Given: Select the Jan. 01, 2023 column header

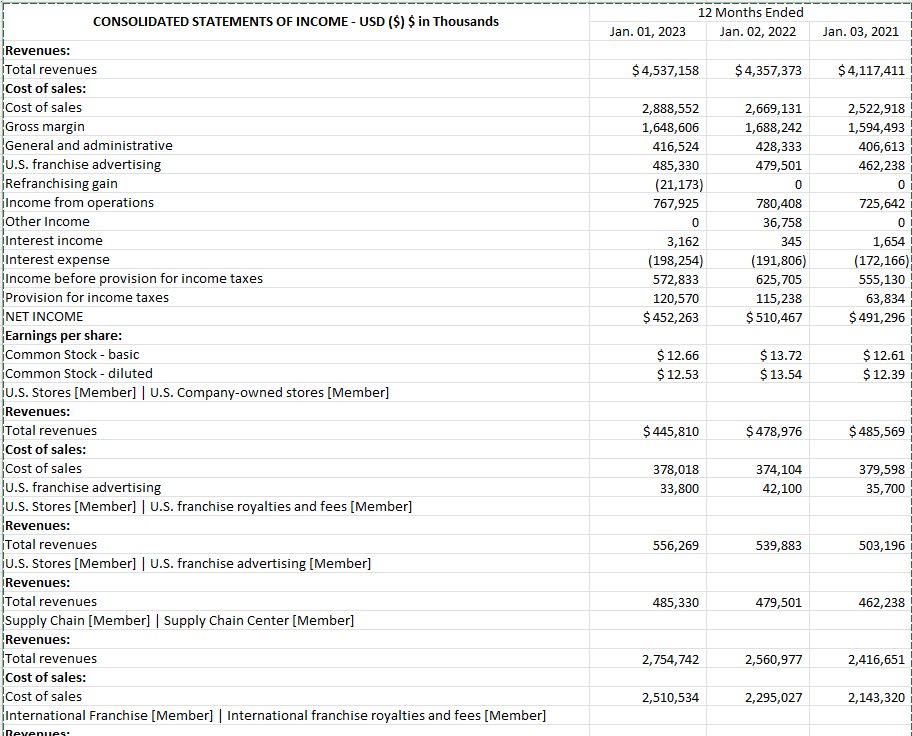Looking at the screenshot, I should (x=647, y=31).
